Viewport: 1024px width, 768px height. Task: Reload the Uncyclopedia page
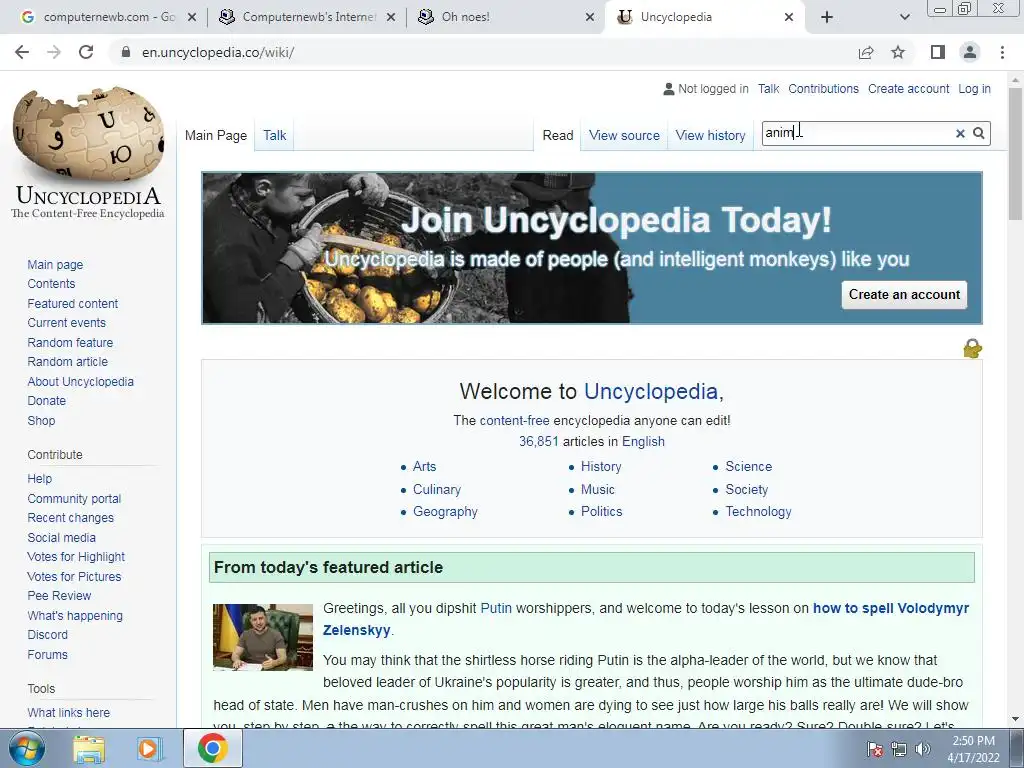86,52
